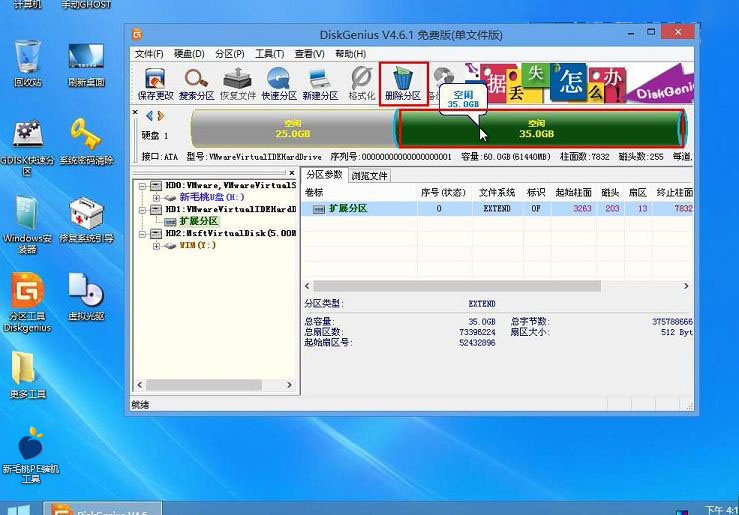The image size is (739, 515).
Task: Select the WIM (Y:) tree item
Action: (197, 245)
